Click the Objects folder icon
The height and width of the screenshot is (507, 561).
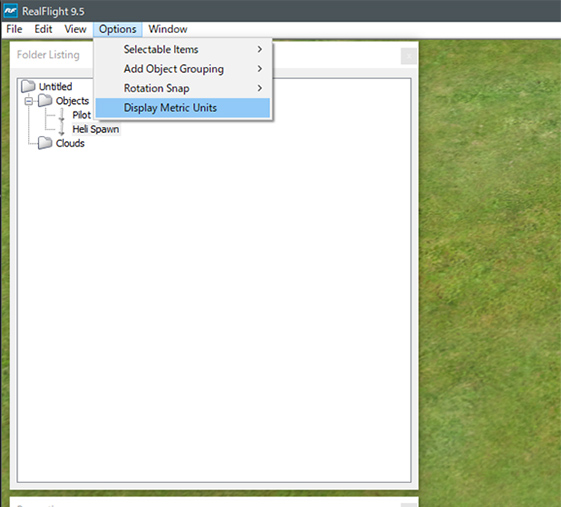point(45,101)
